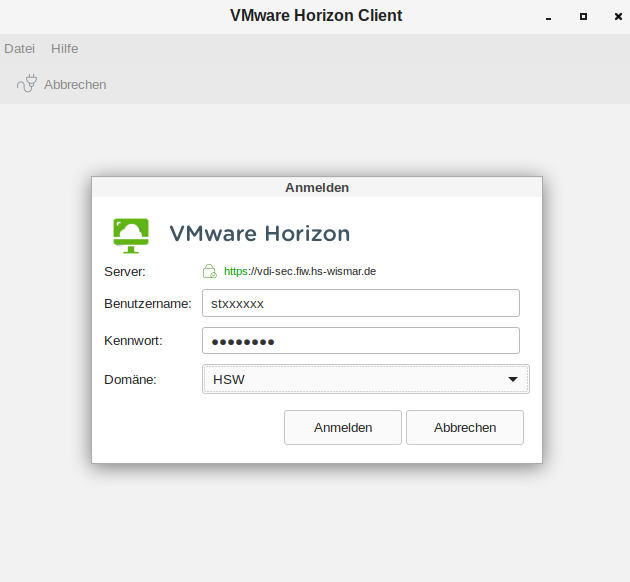Click the https://vdi-sec.fiw.hs-wismar.de server address
630x582 pixels.
[x=300, y=272]
